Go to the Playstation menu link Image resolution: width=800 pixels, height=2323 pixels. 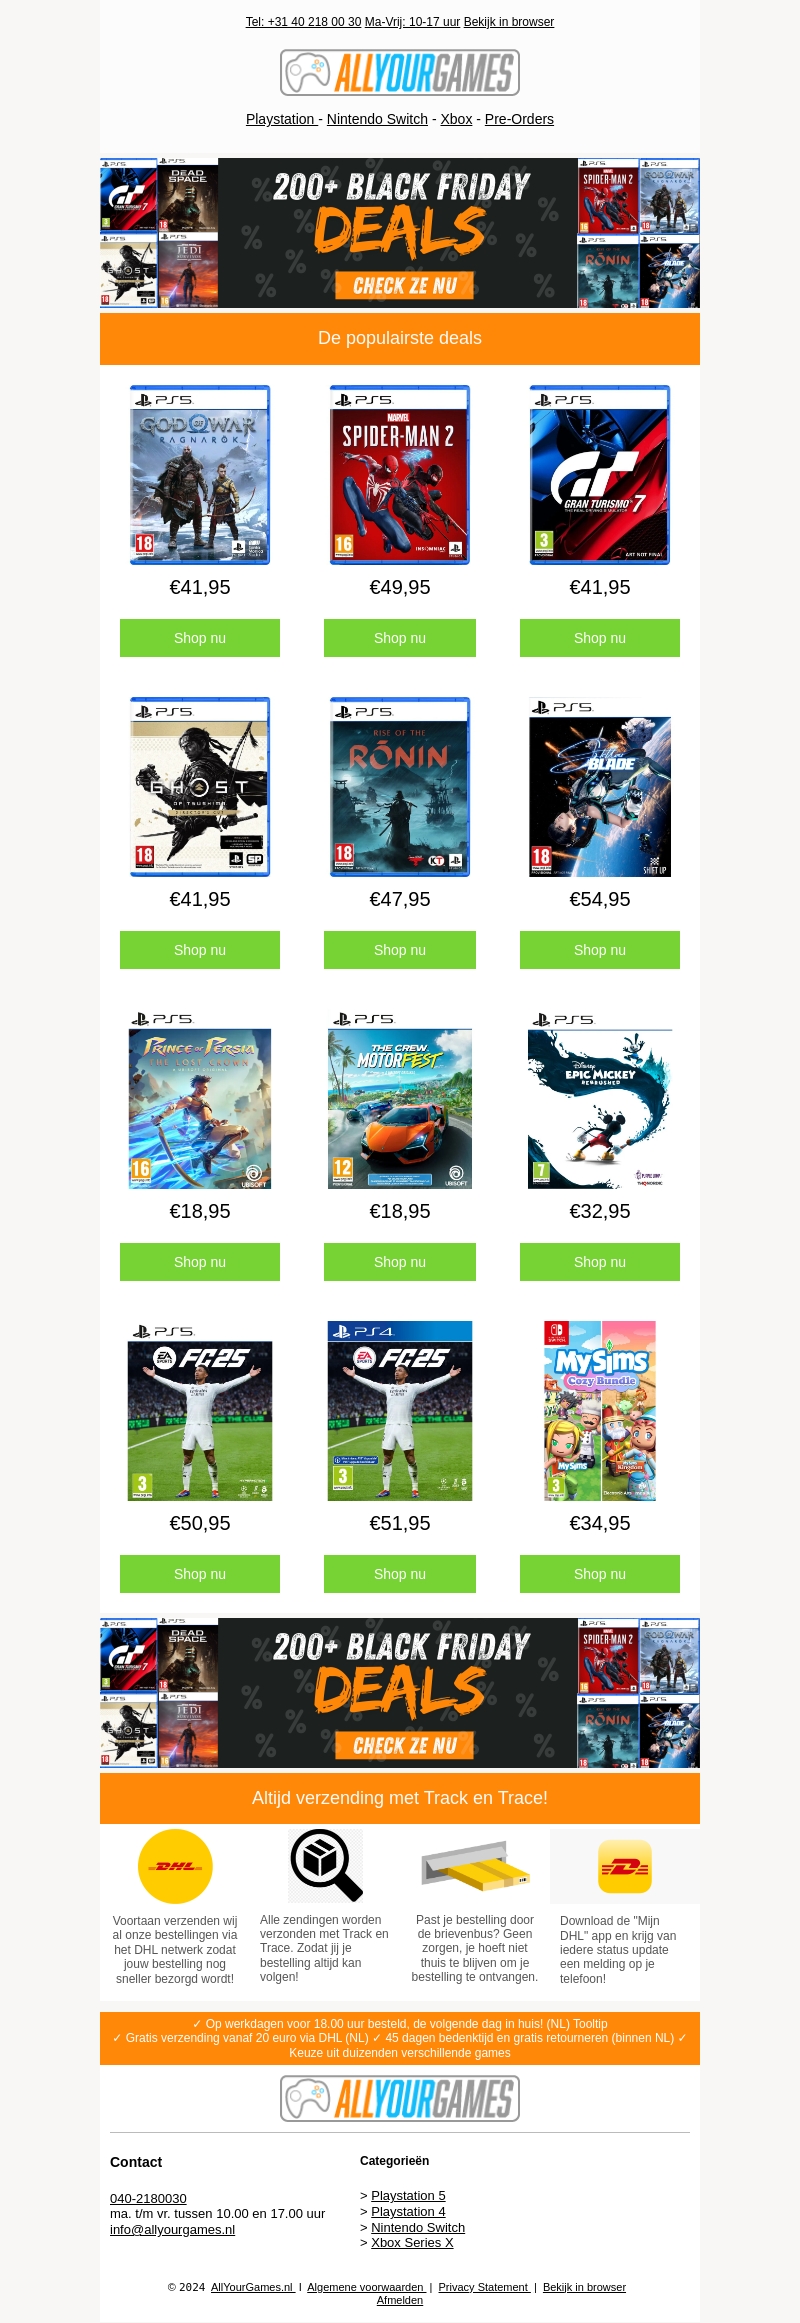[x=282, y=119]
